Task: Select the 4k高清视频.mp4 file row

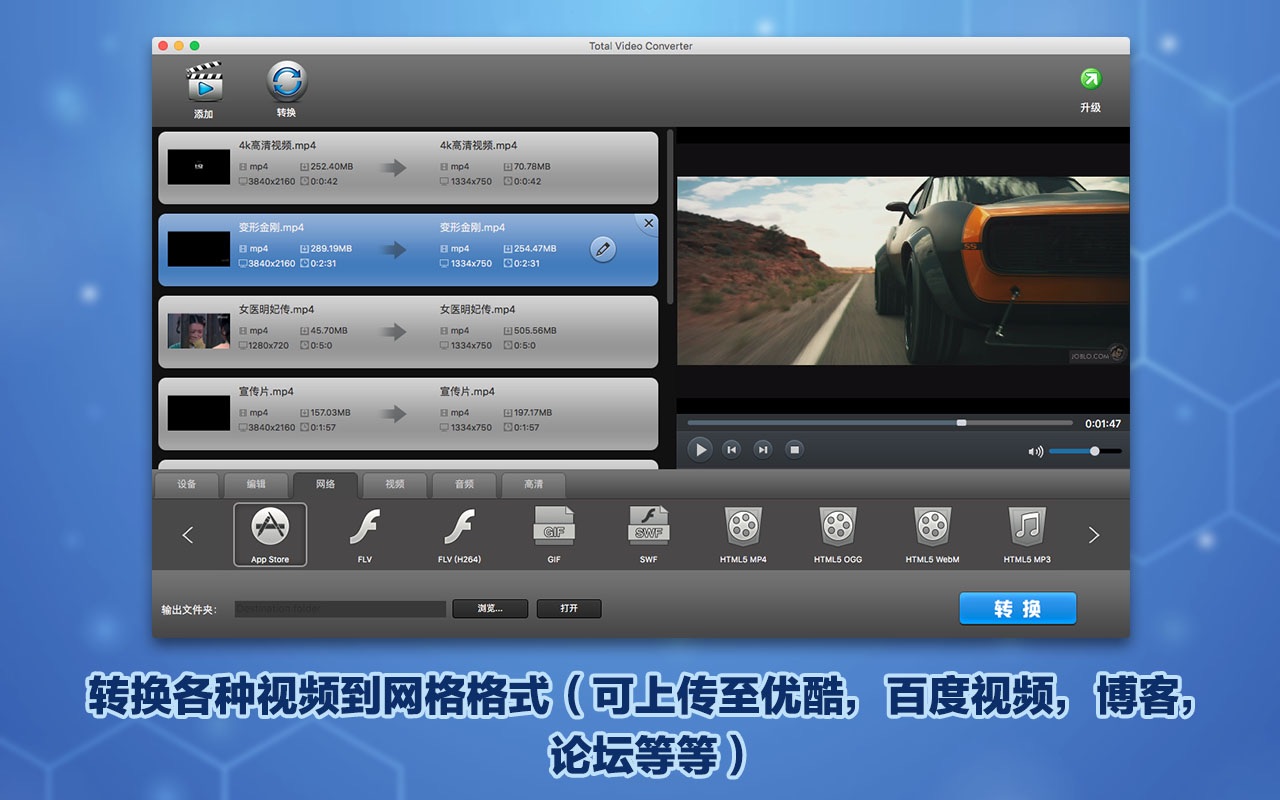Action: (408, 168)
